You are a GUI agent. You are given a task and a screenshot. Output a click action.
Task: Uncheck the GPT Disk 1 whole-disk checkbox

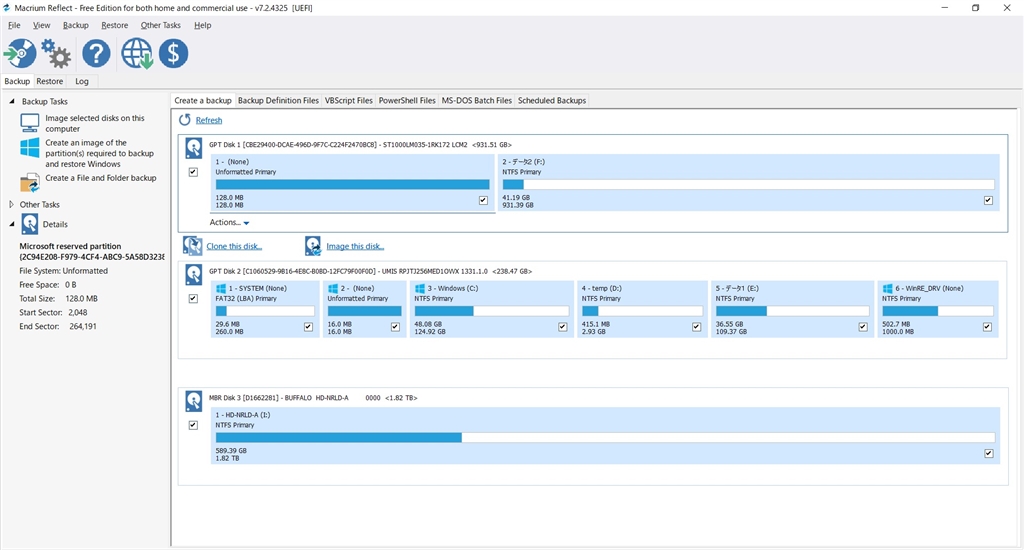coord(193,172)
